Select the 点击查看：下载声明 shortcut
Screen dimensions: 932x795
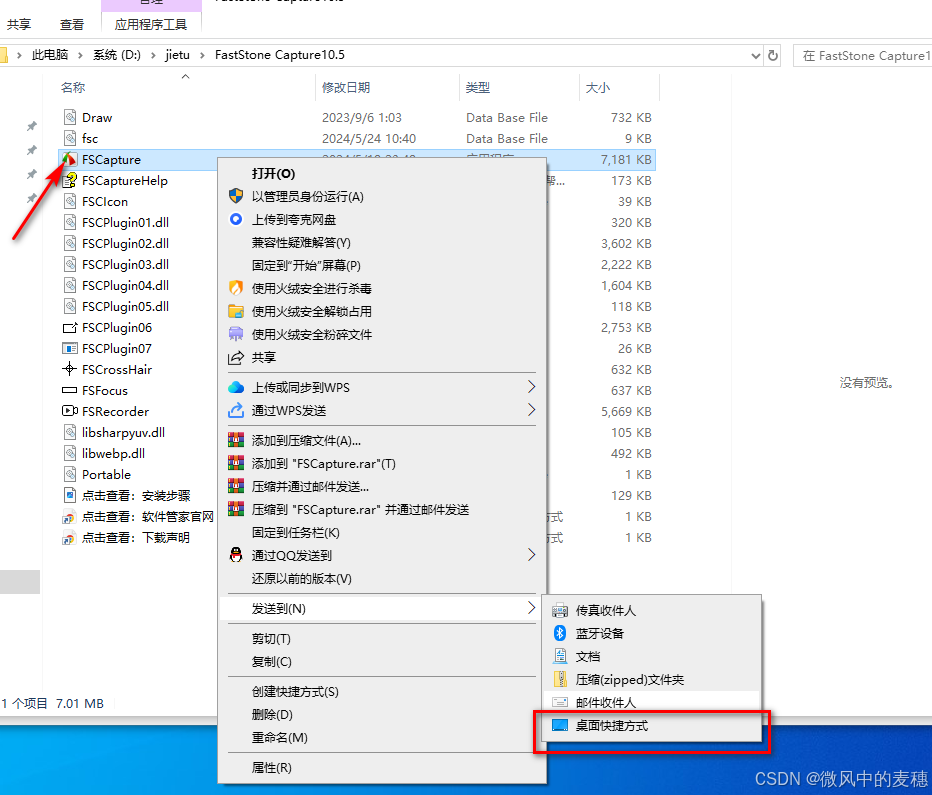click(136, 537)
